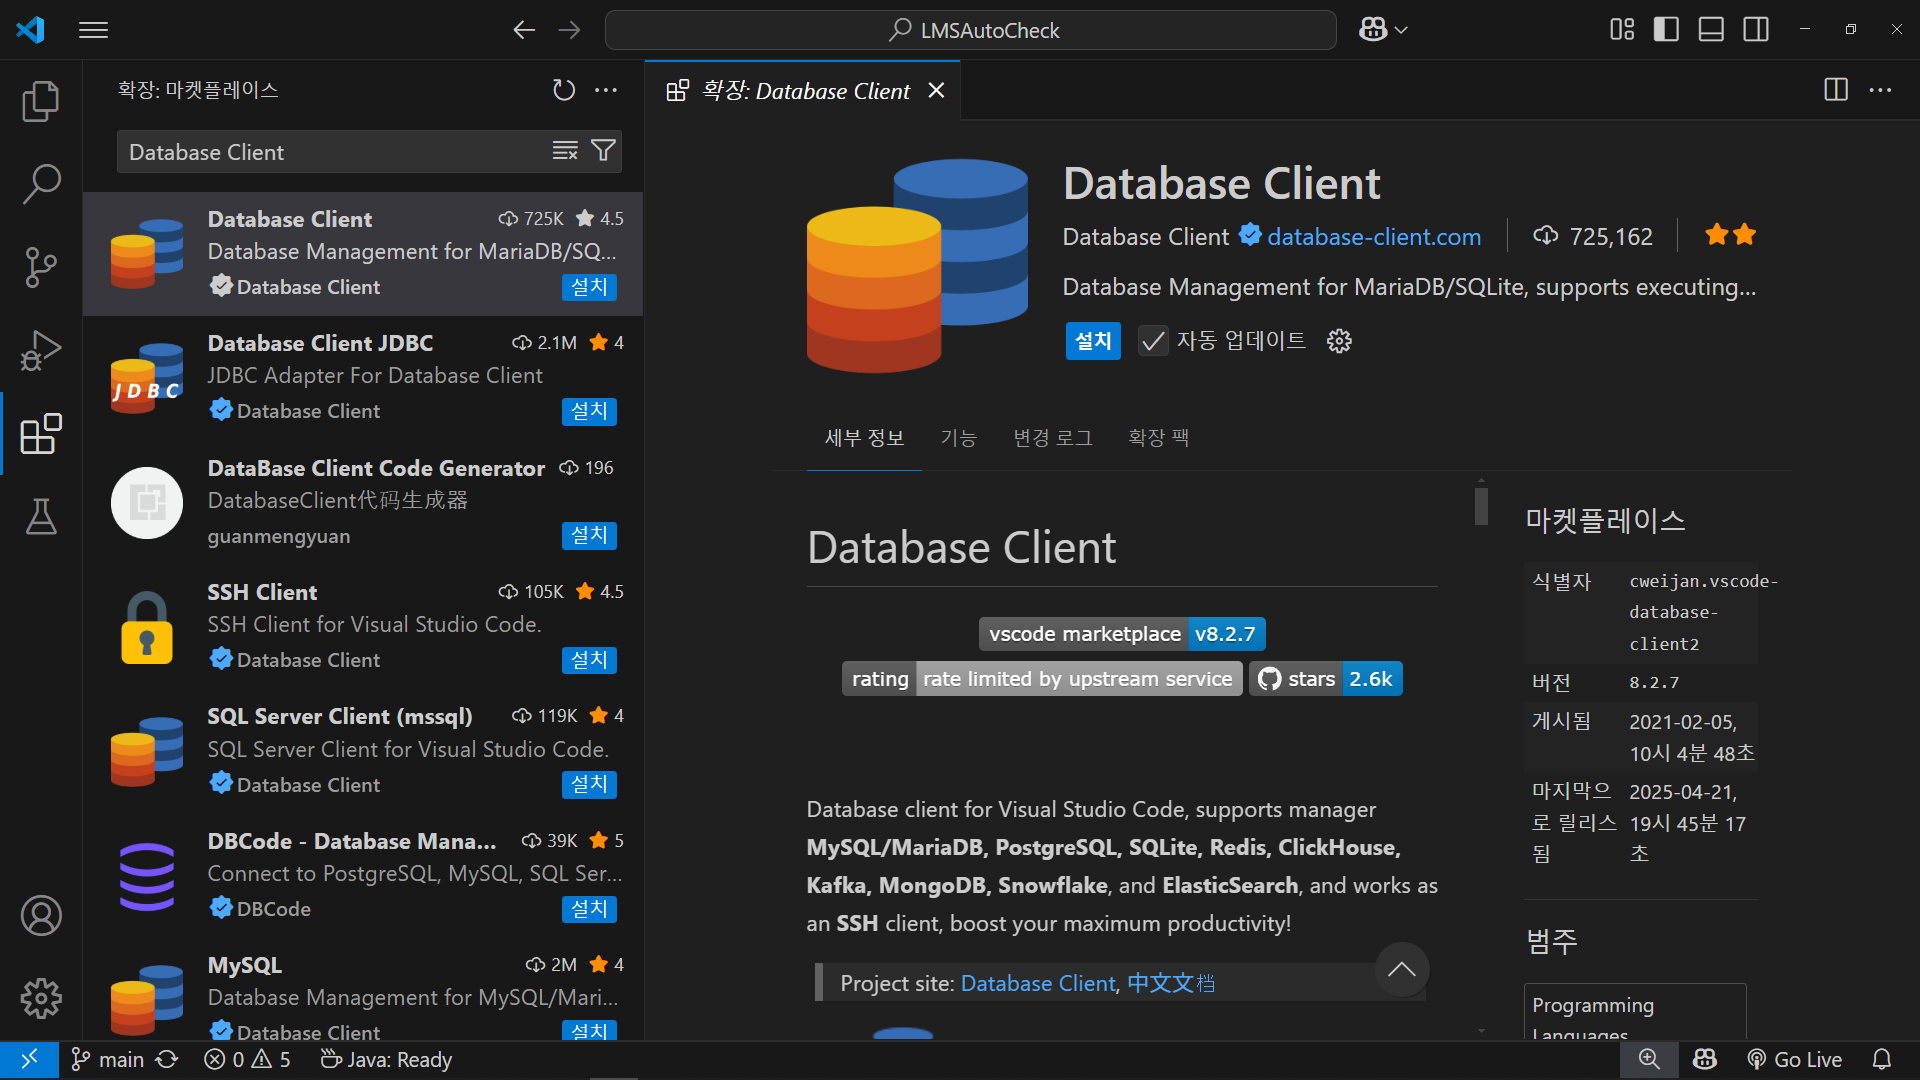Install SQL Server Client (mssql) extension
The width and height of the screenshot is (1920, 1080).
(x=589, y=784)
